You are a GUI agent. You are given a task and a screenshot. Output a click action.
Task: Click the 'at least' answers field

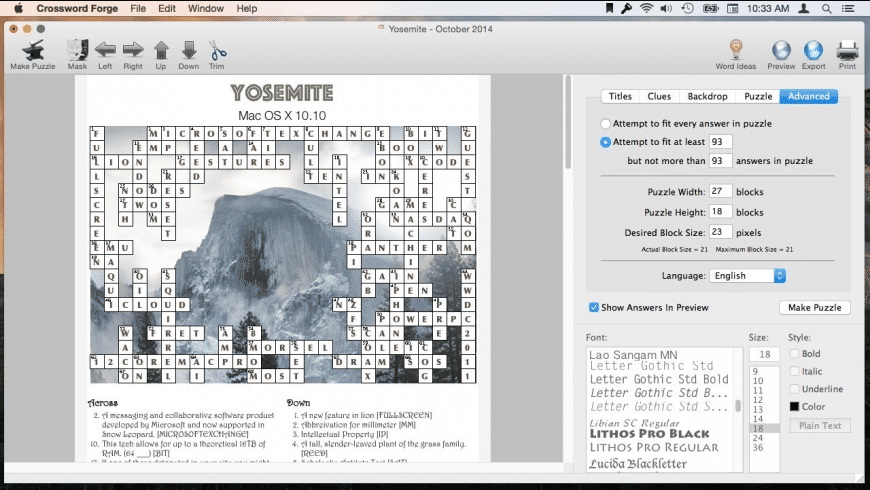pos(720,142)
